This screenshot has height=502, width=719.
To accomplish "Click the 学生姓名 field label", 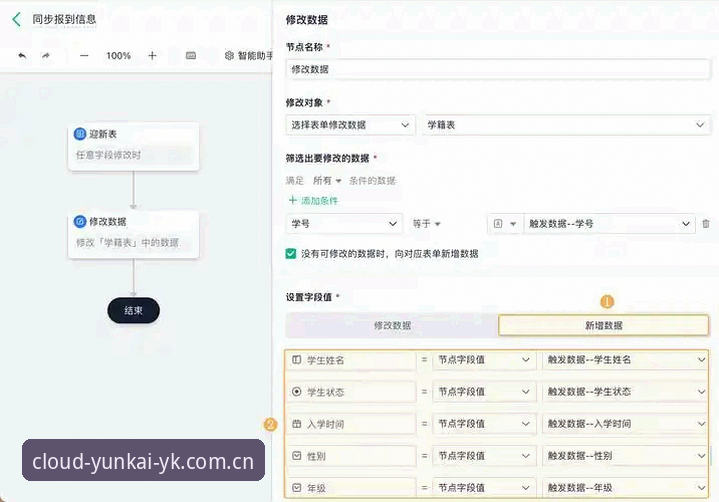I will (326, 360).
